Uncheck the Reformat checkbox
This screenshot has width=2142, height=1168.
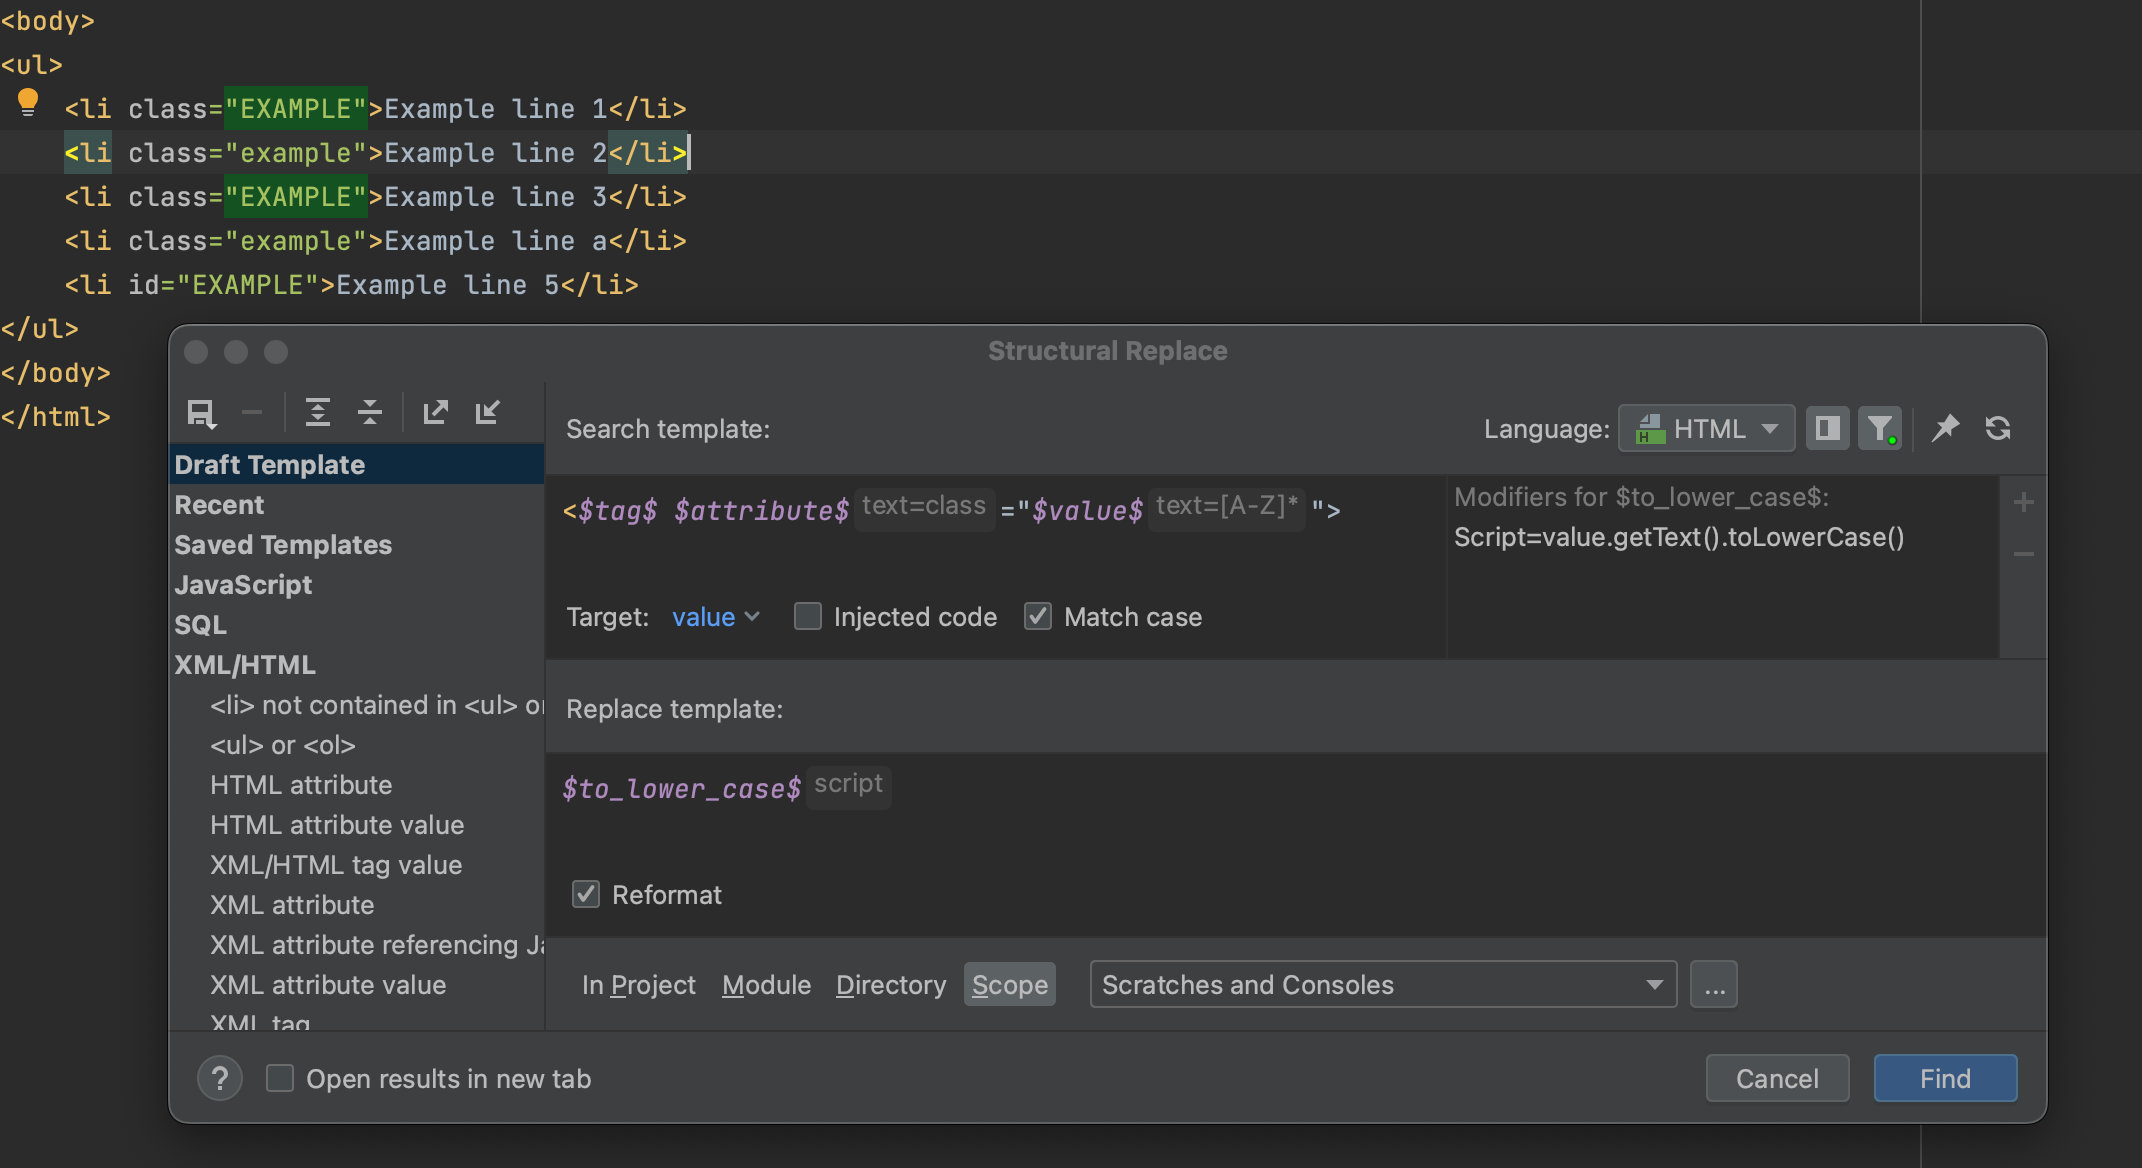586,894
